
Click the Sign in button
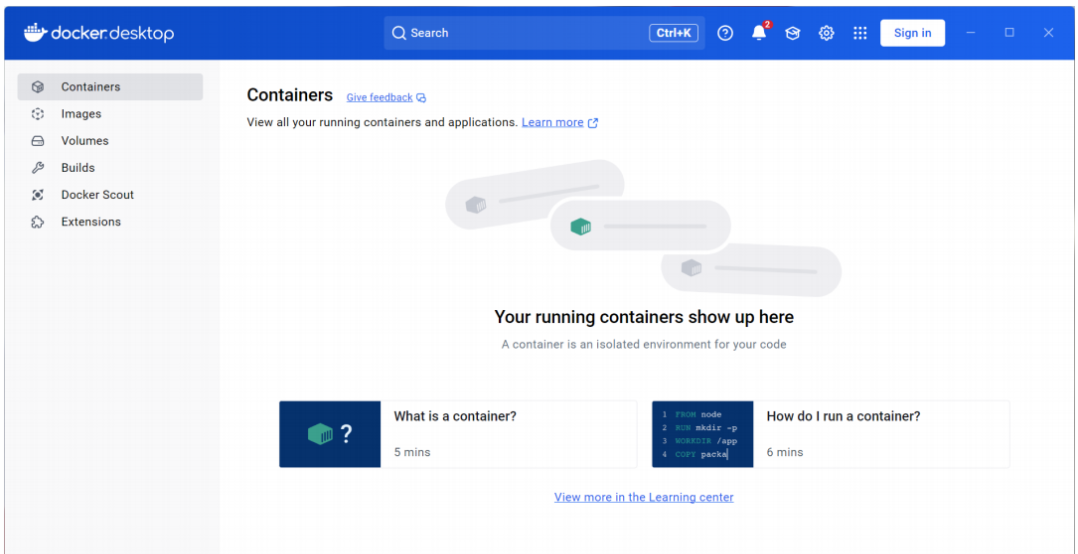912,33
